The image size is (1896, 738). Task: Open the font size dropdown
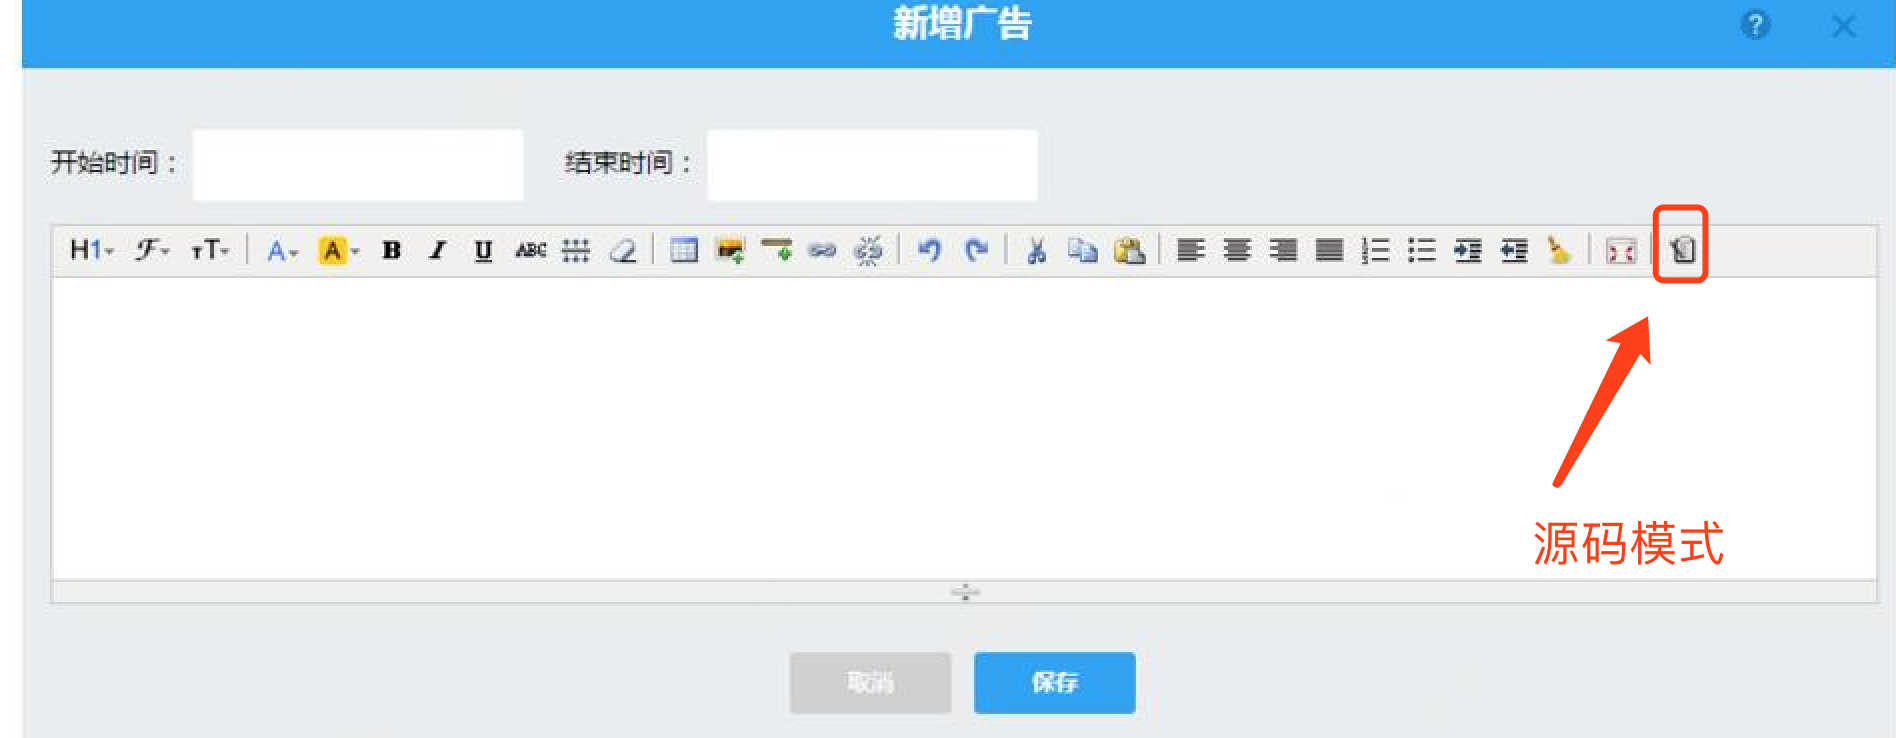[210, 250]
